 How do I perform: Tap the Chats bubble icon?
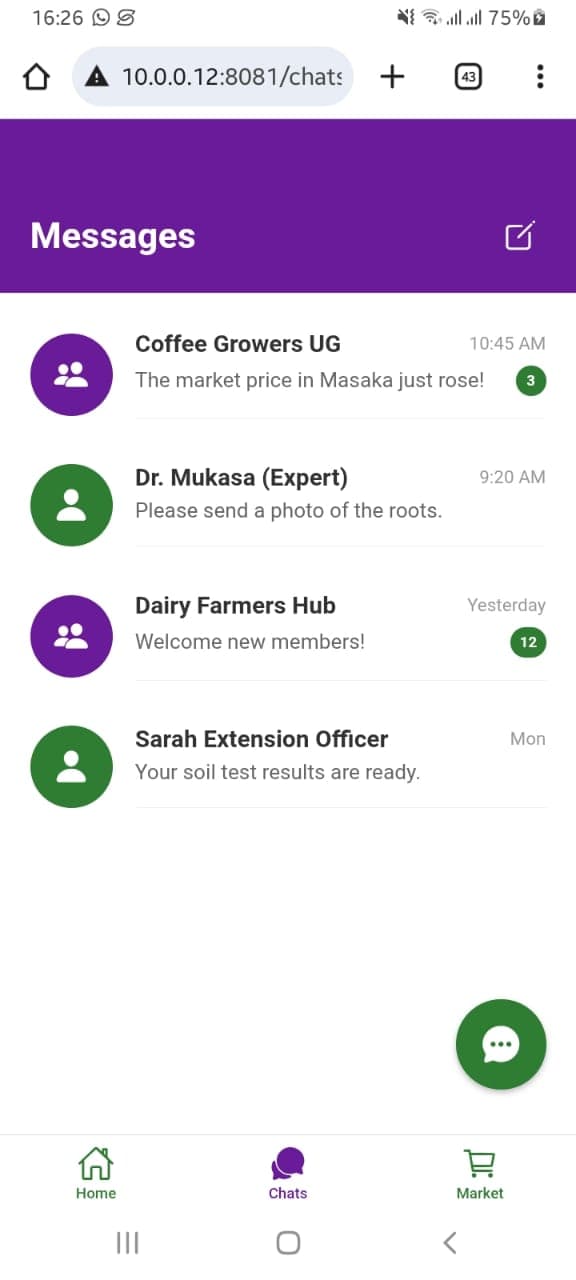288,1165
